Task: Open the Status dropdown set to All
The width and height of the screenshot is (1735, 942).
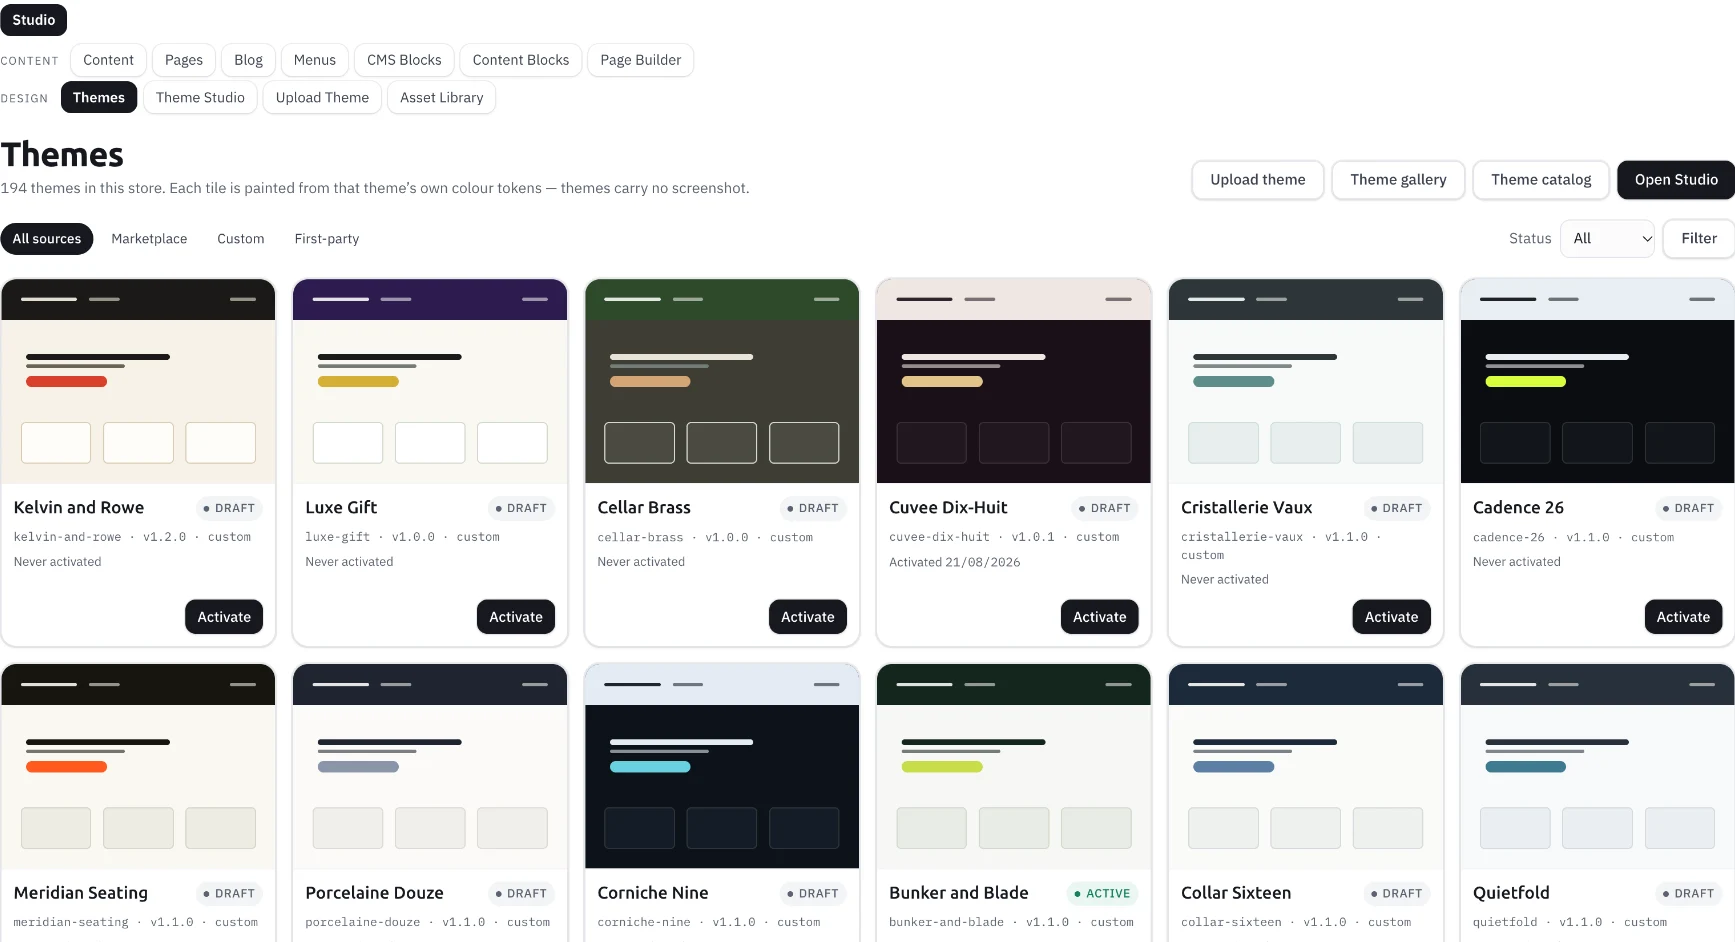Action: point(1607,238)
